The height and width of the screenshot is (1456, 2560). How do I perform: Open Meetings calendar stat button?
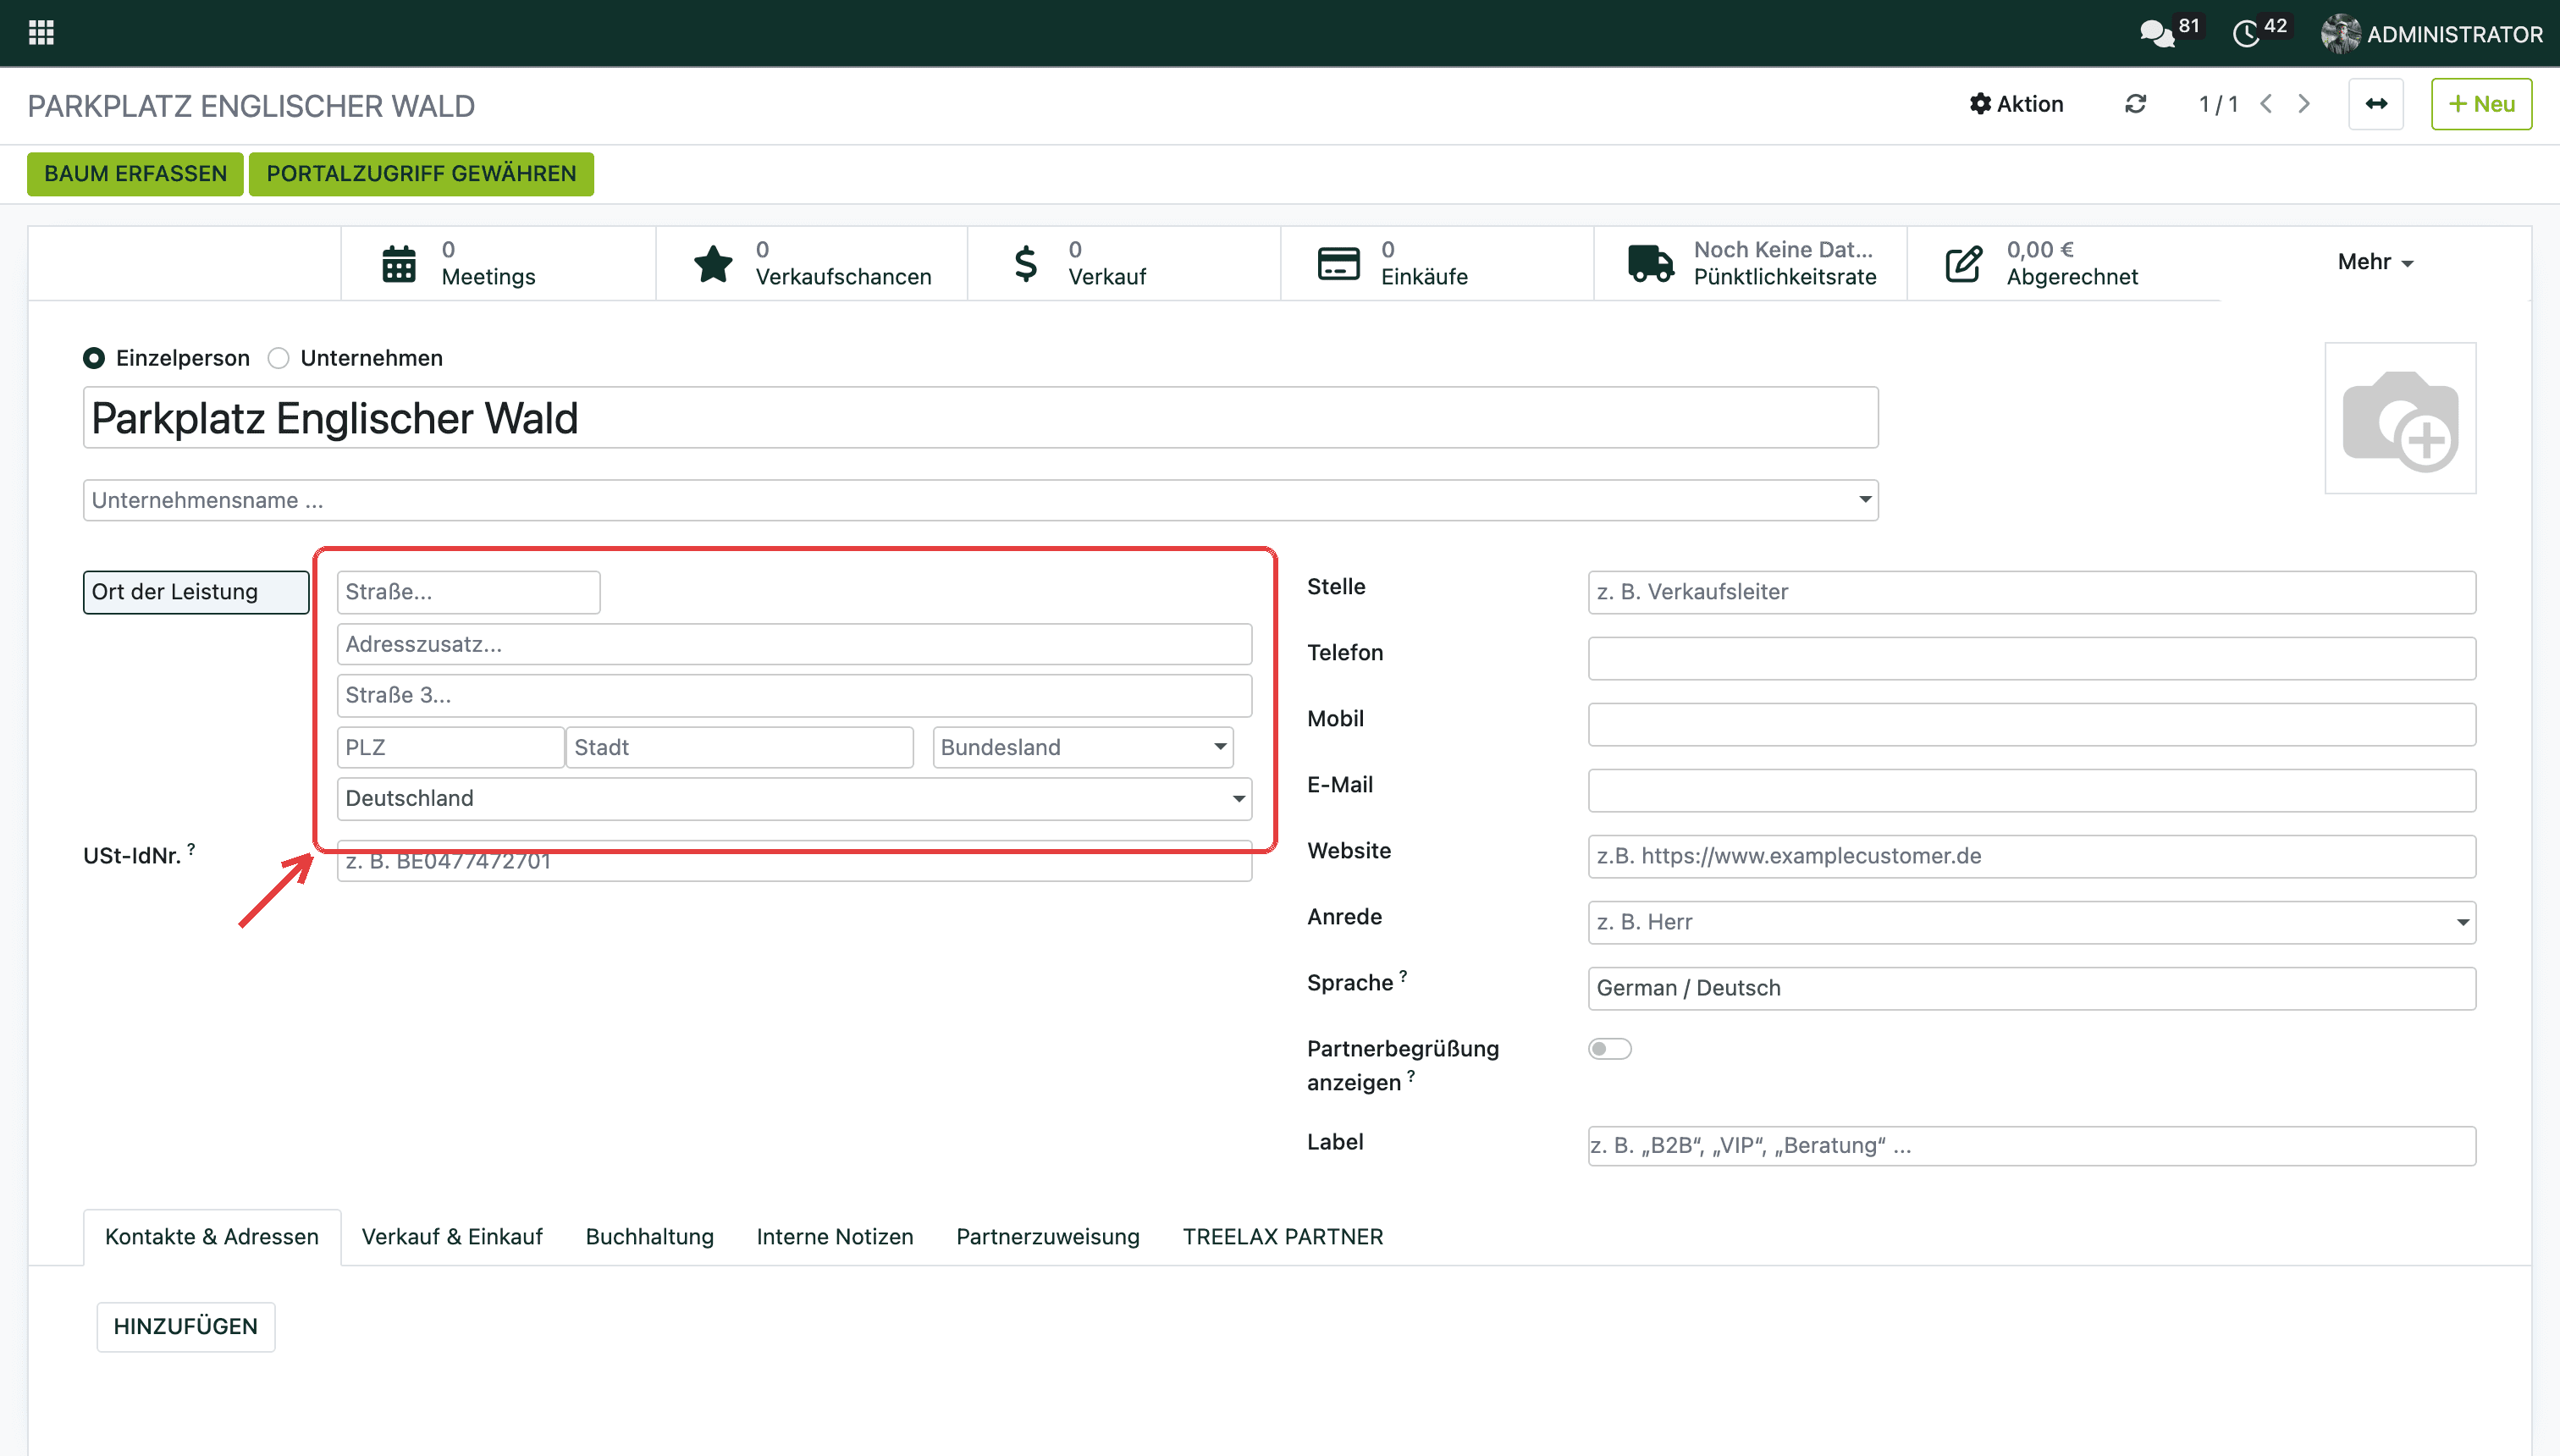pos(498,263)
